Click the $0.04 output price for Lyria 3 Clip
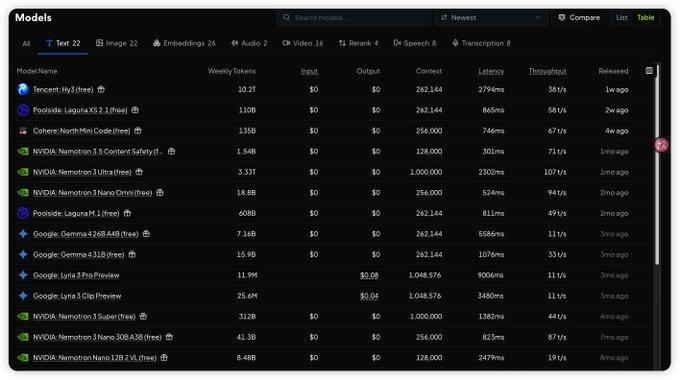The width and height of the screenshot is (680, 380). (x=369, y=296)
